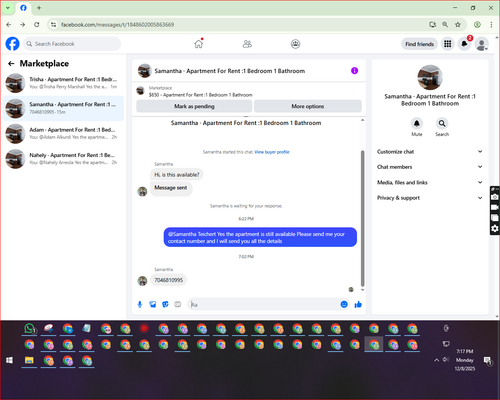500x400 pixels.
Task: Open the Facebook home logo
Action: point(13,44)
